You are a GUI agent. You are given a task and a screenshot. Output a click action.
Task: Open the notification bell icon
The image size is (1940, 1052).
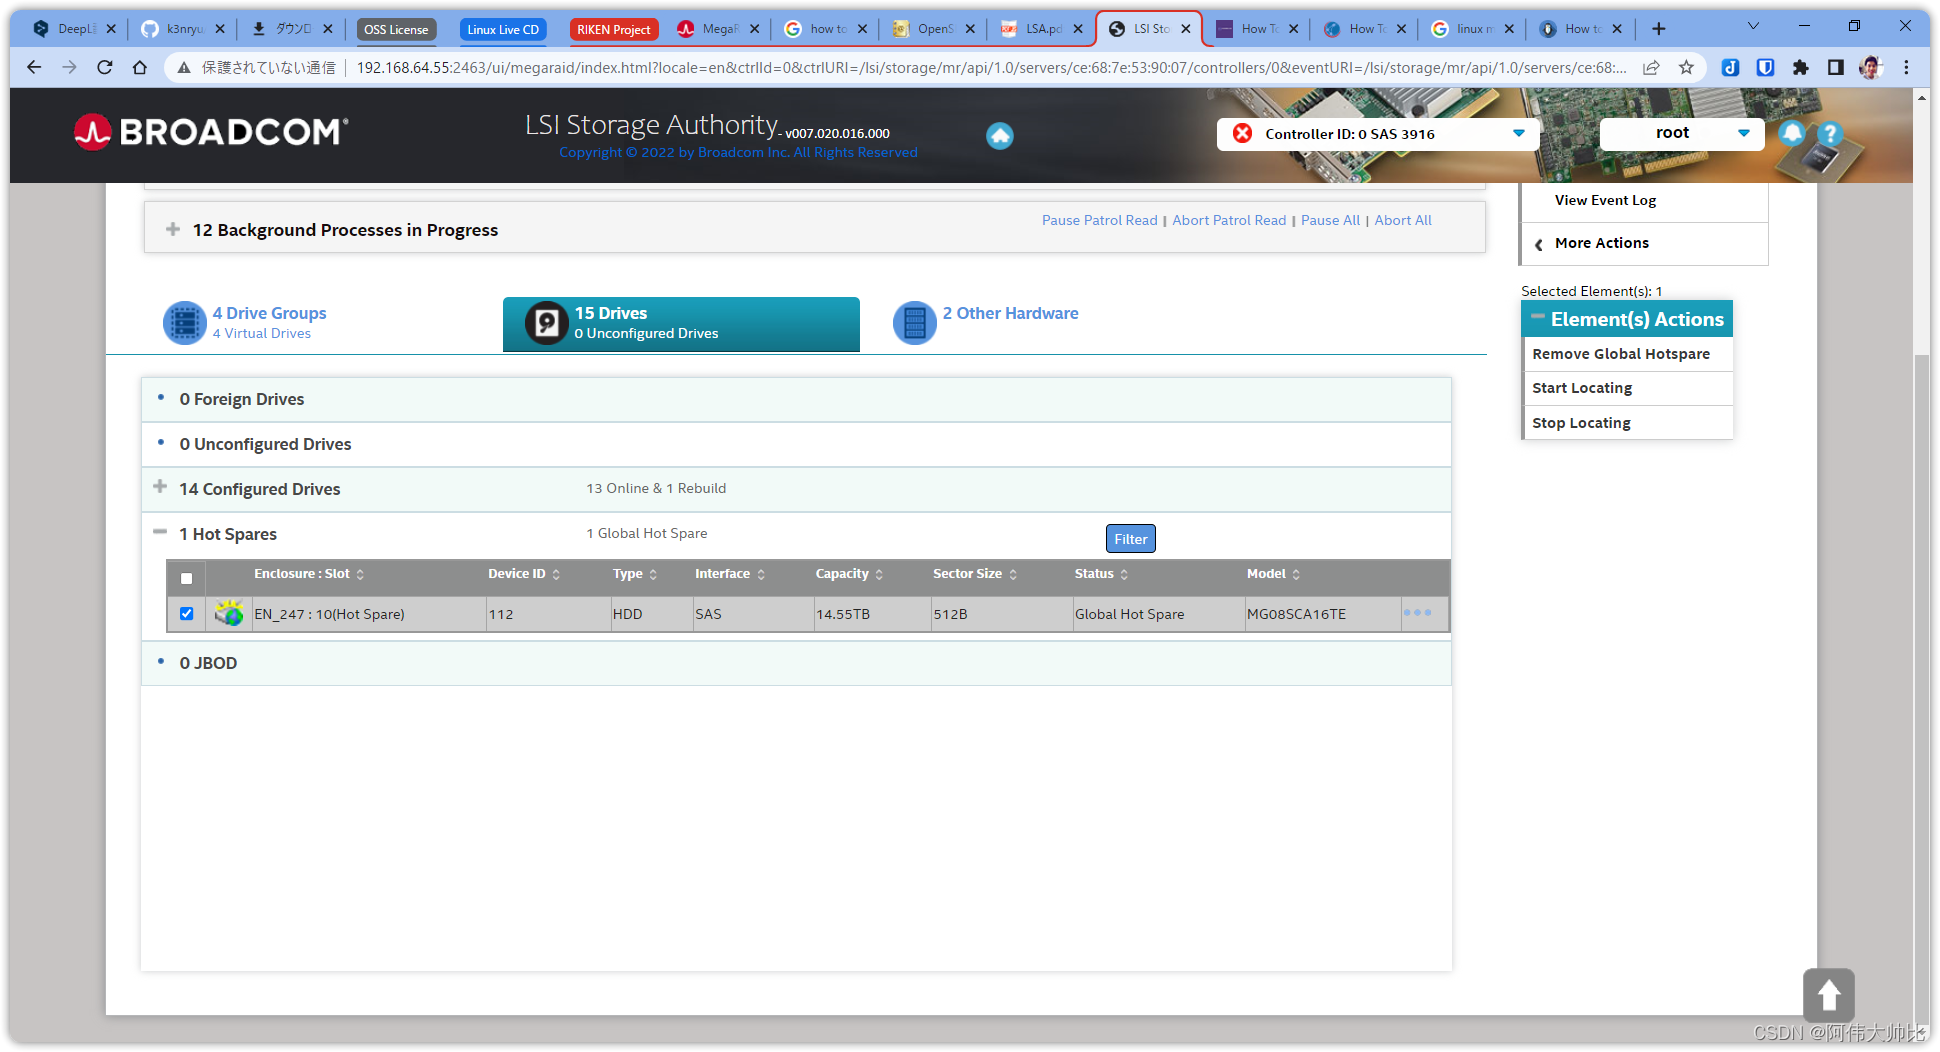click(1791, 133)
